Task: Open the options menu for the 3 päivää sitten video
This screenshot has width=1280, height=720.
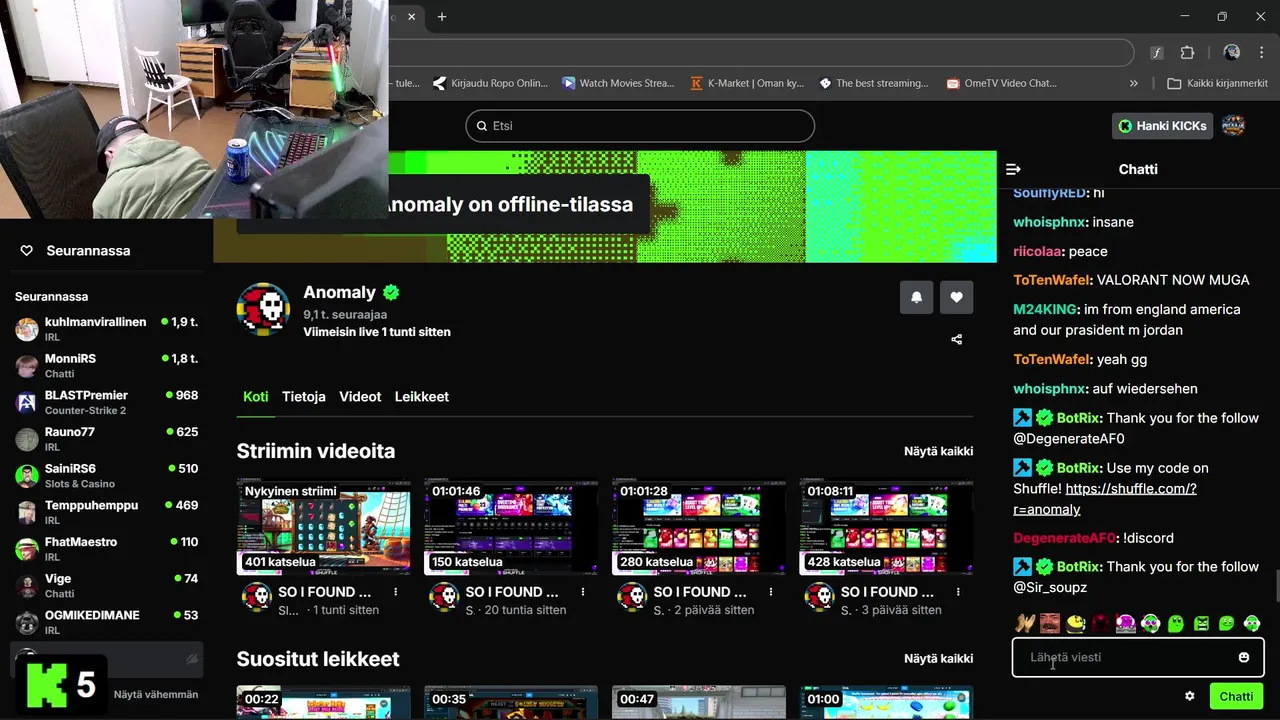Action: [x=959, y=592]
